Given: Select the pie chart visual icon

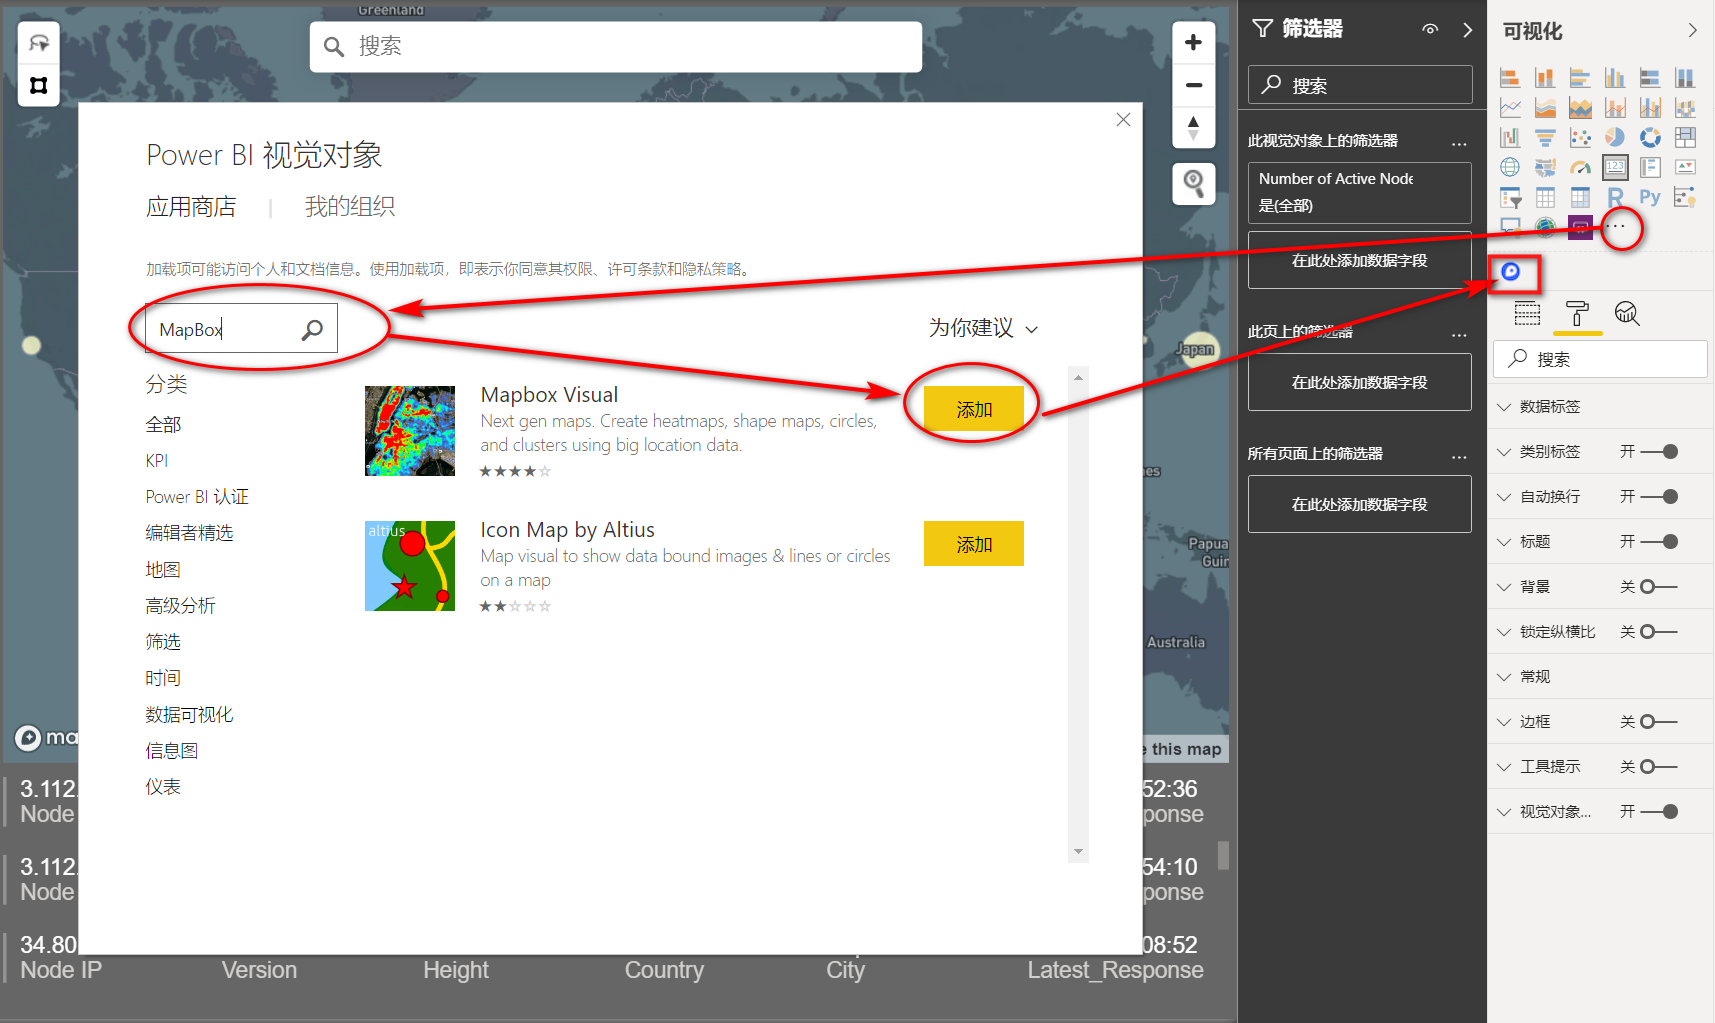Looking at the screenshot, I should 1615,137.
